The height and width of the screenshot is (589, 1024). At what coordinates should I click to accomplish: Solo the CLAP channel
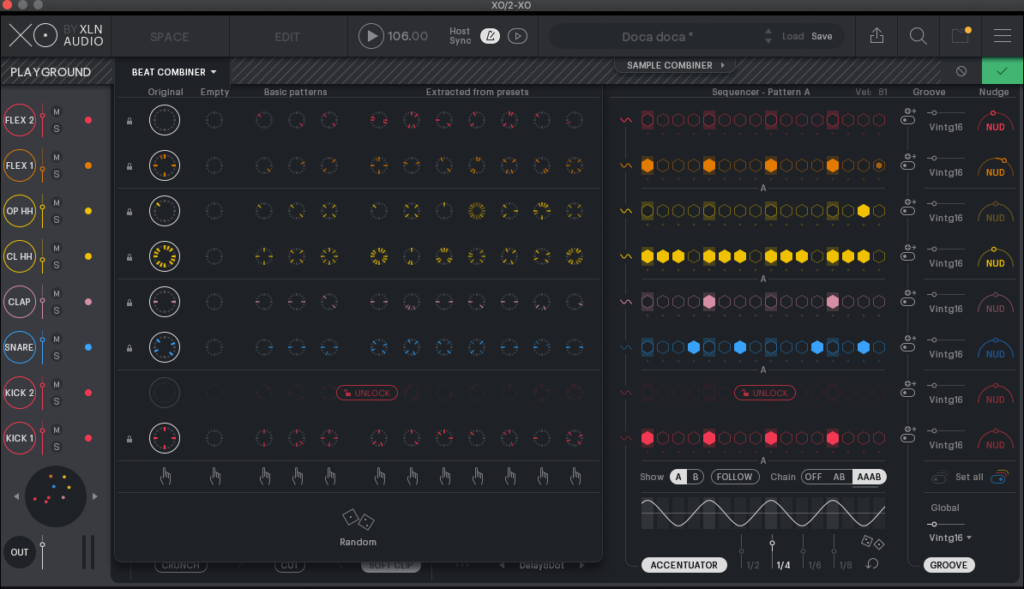click(57, 310)
